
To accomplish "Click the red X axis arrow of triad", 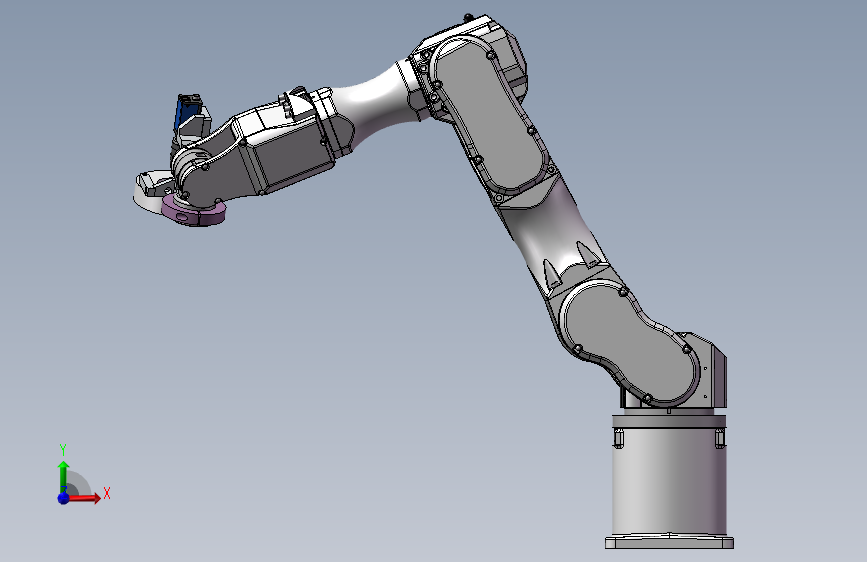I will (83, 498).
